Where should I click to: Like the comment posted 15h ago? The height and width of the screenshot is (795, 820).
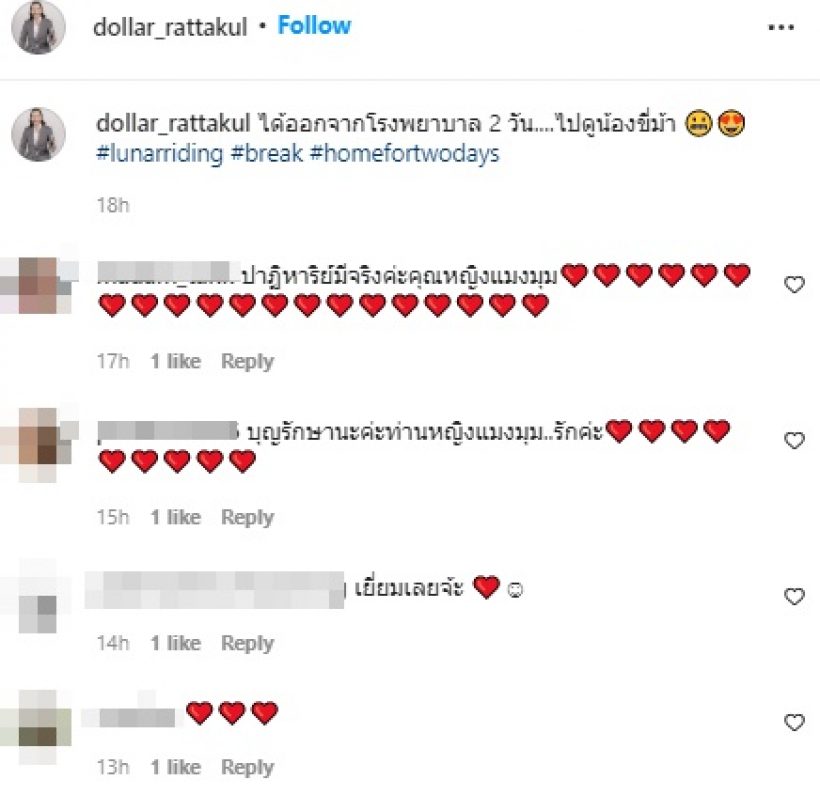click(x=794, y=440)
